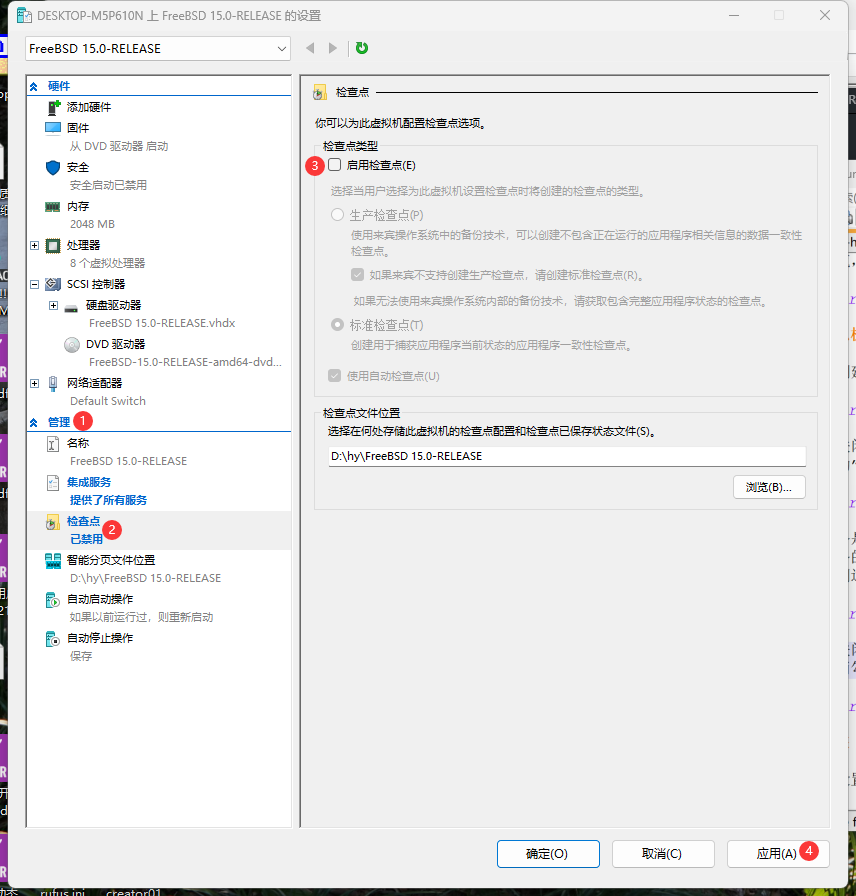856x896 pixels.
Task: Click 'Default Switch' under network adapter
Action: click(108, 401)
